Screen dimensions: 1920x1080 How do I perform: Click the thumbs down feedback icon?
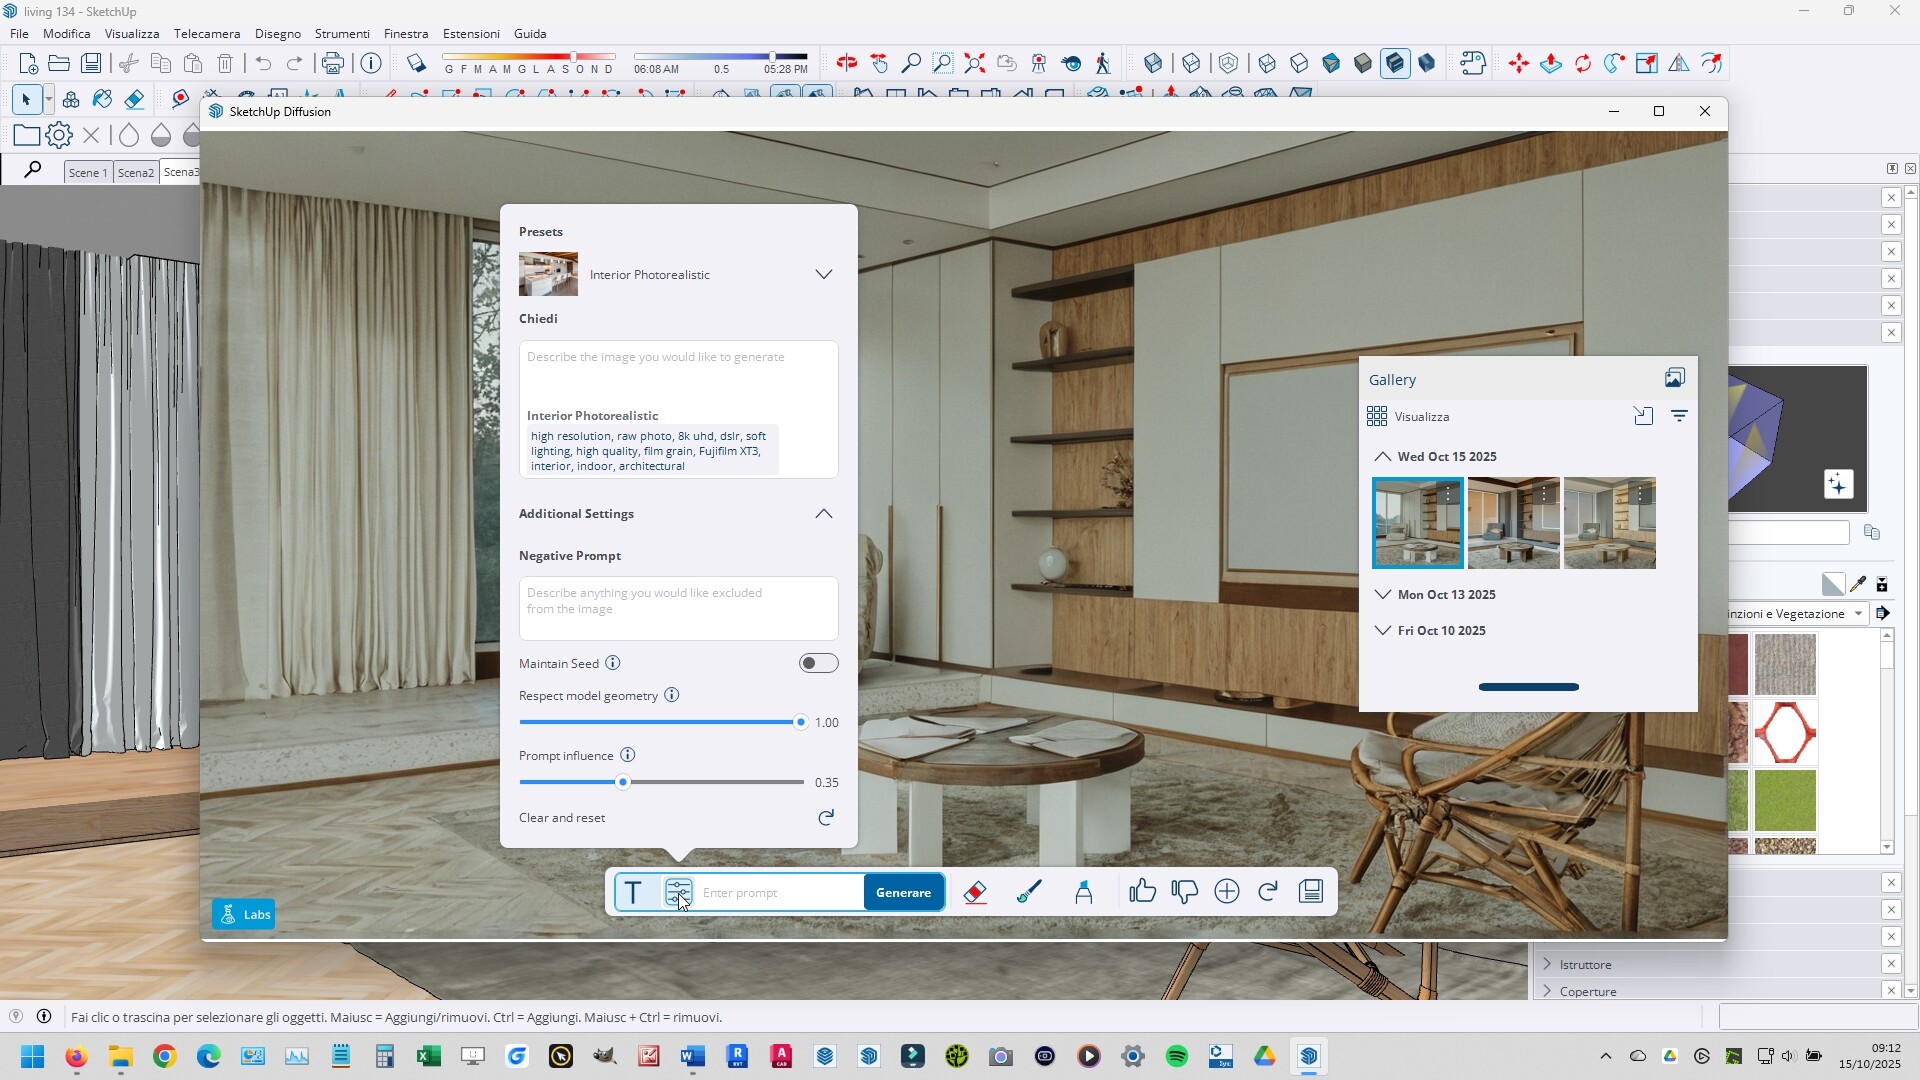[1184, 892]
